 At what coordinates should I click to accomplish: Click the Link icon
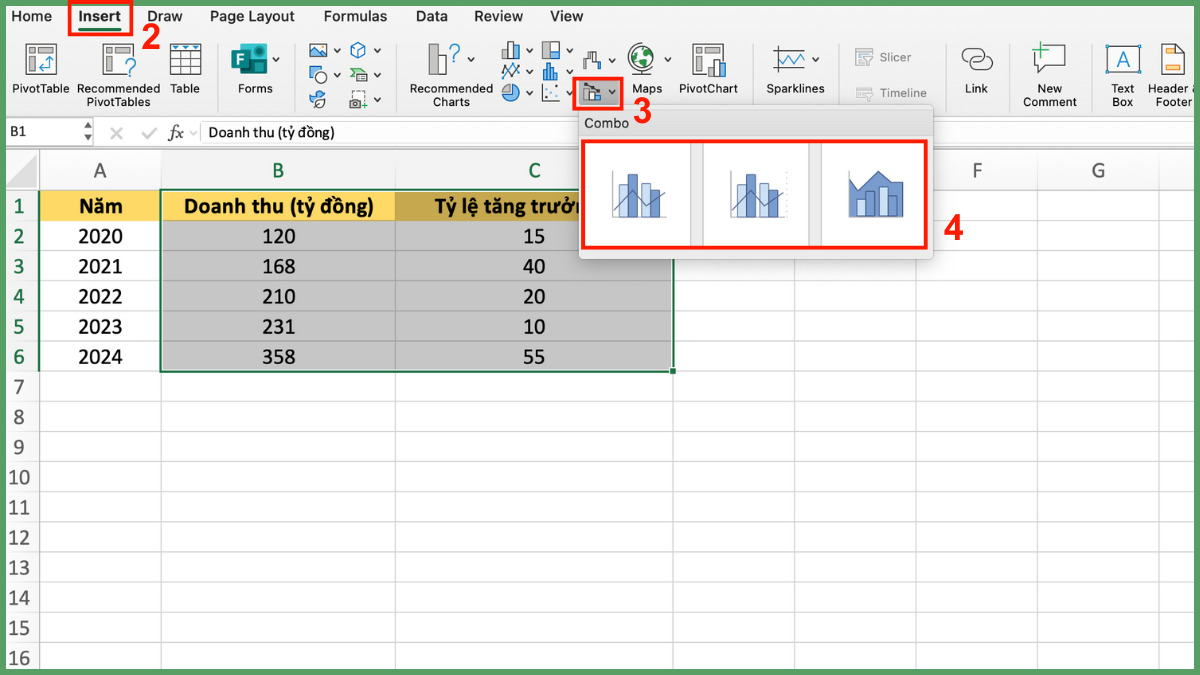(x=976, y=60)
